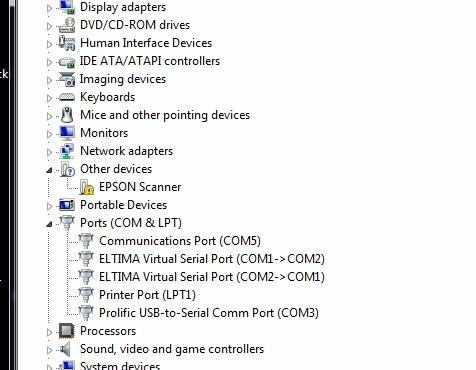Select Communications Port (COM5)
The height and width of the screenshot is (370, 476).
coord(180,241)
